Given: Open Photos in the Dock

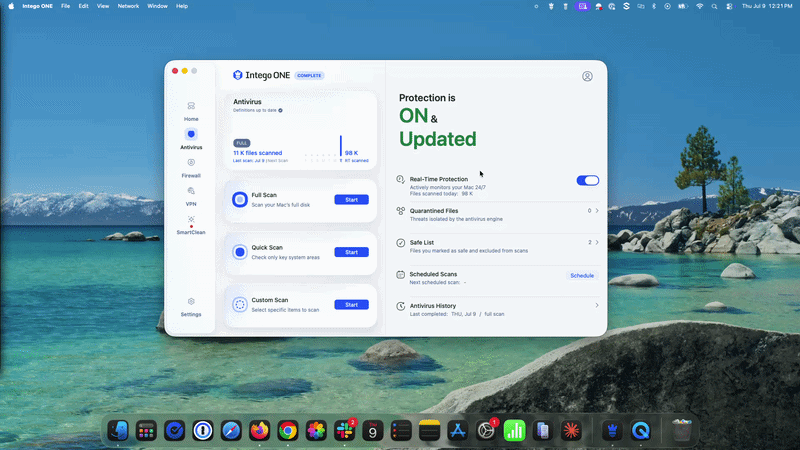Looking at the screenshot, I should click(316, 431).
